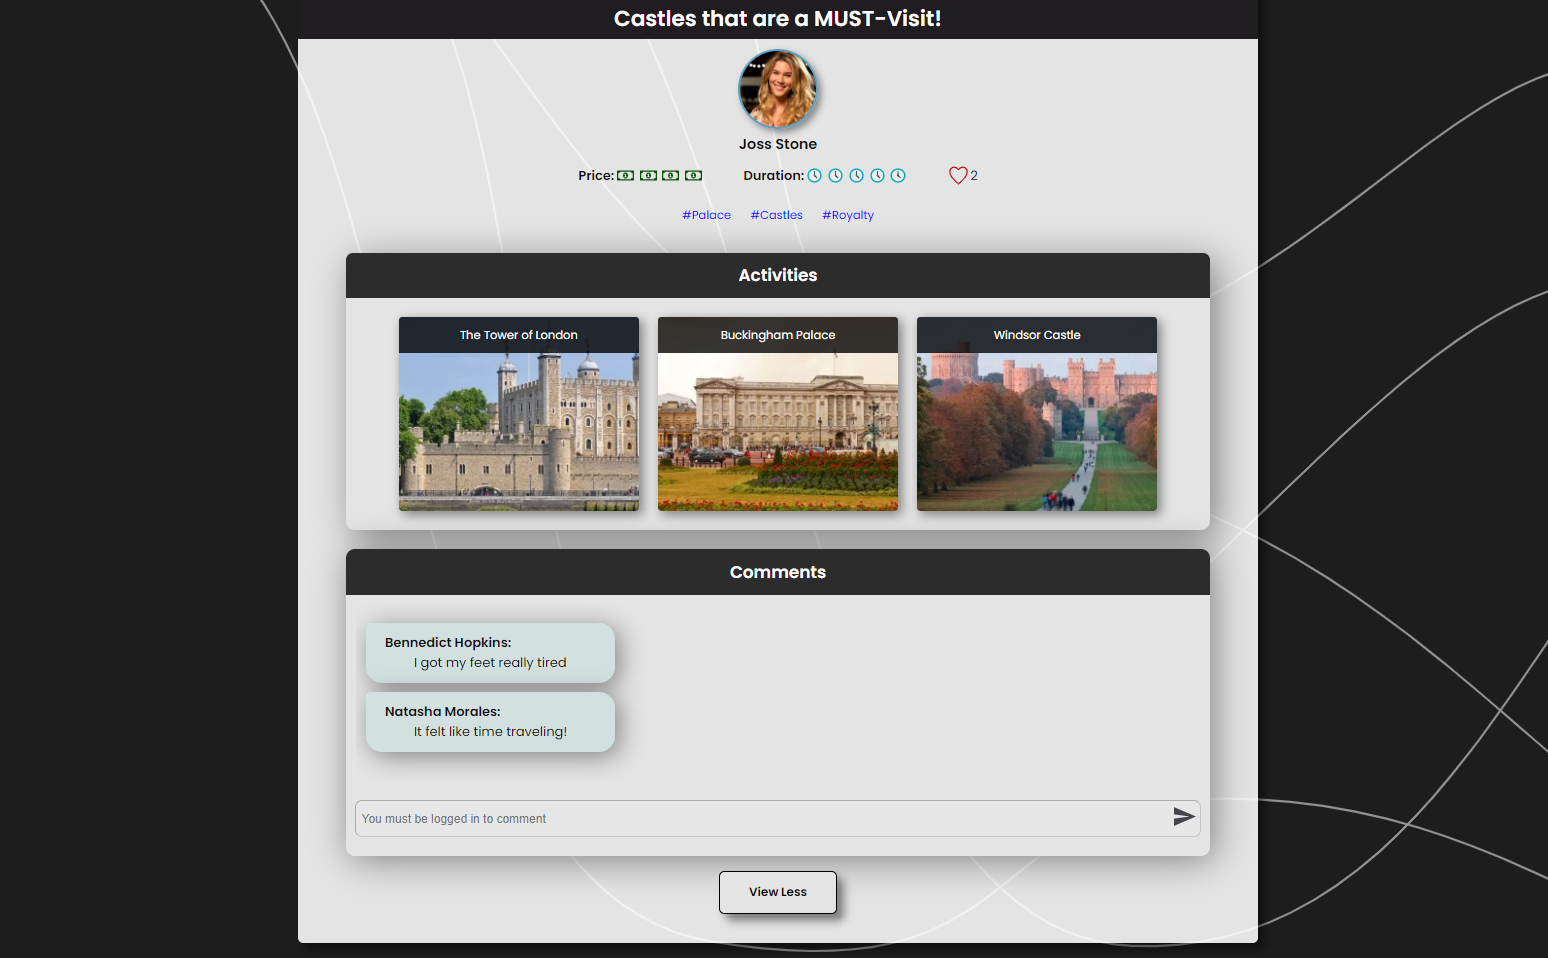Open the #Royalty hashtag link

(x=848, y=215)
